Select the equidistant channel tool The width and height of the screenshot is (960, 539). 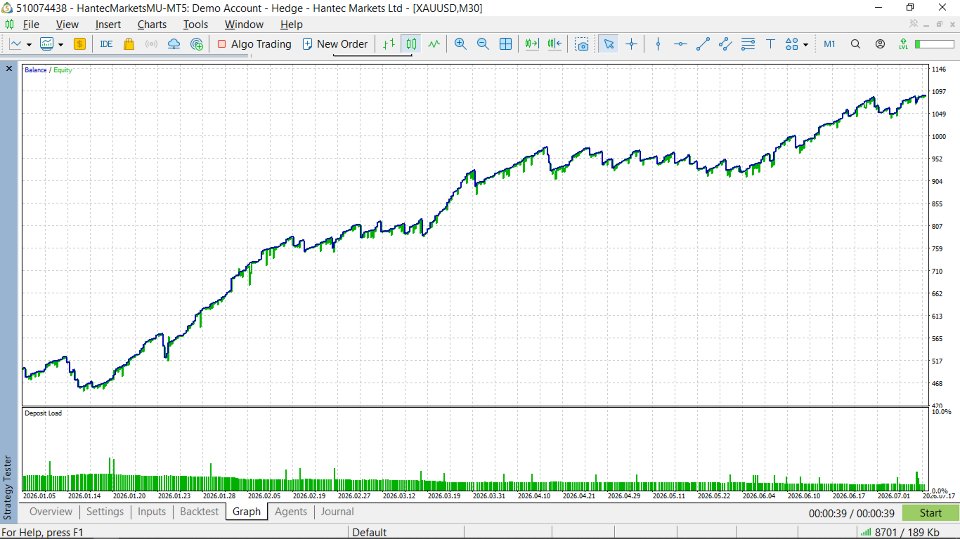726,44
